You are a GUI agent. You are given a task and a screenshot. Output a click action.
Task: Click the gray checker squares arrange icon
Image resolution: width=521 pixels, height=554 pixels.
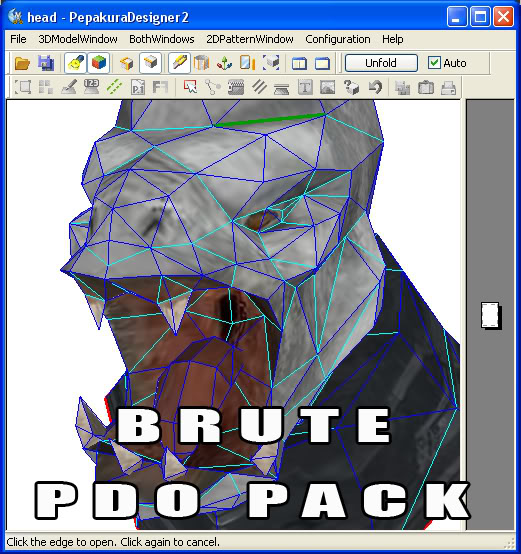[46, 87]
